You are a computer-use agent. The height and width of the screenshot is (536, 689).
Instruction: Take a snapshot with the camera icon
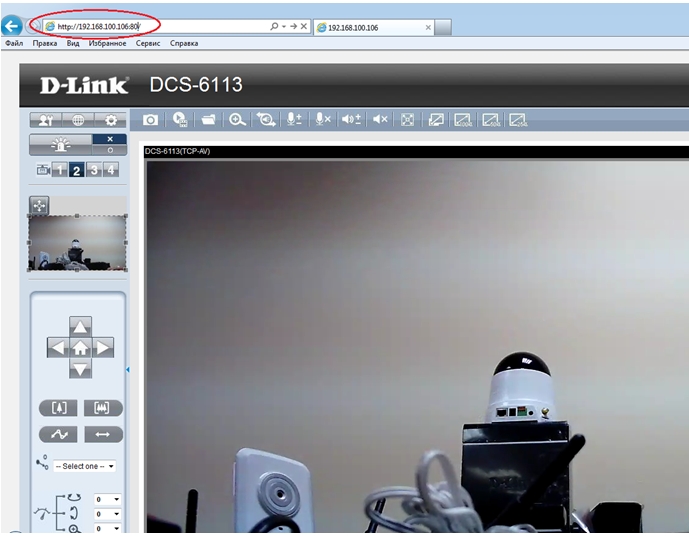[x=150, y=119]
